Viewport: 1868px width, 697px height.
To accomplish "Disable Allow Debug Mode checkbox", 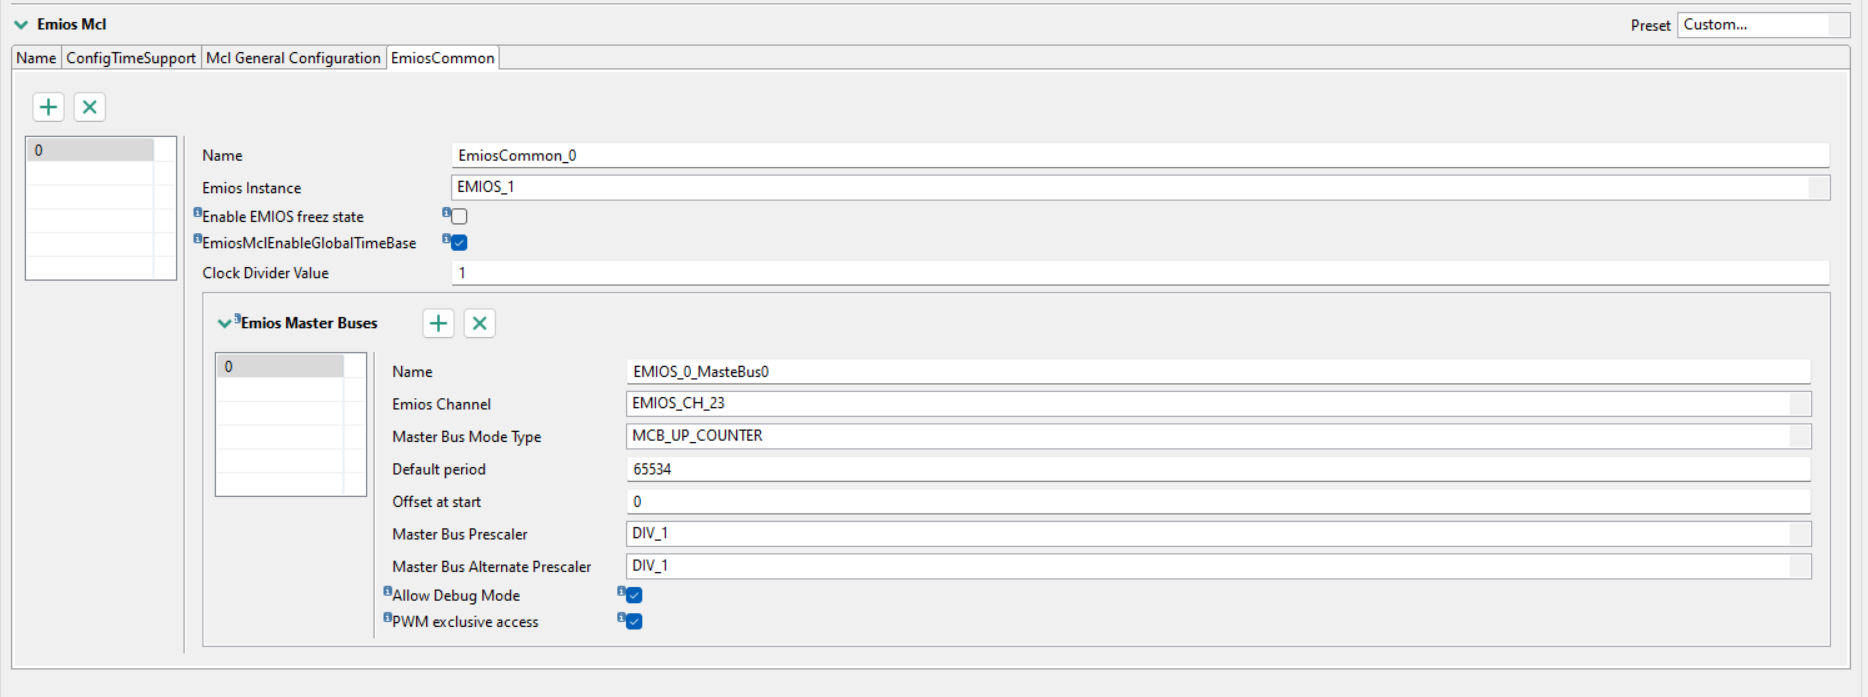I will [634, 595].
